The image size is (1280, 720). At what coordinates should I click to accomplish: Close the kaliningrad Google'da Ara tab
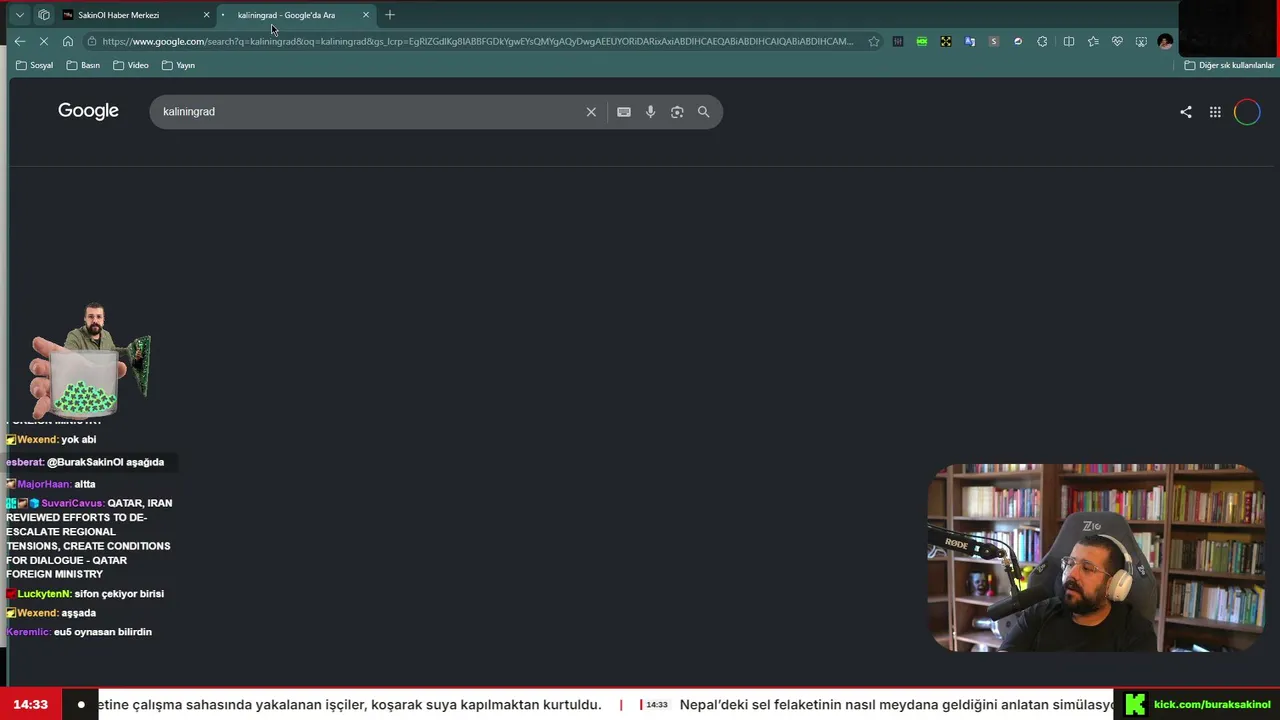click(x=366, y=15)
